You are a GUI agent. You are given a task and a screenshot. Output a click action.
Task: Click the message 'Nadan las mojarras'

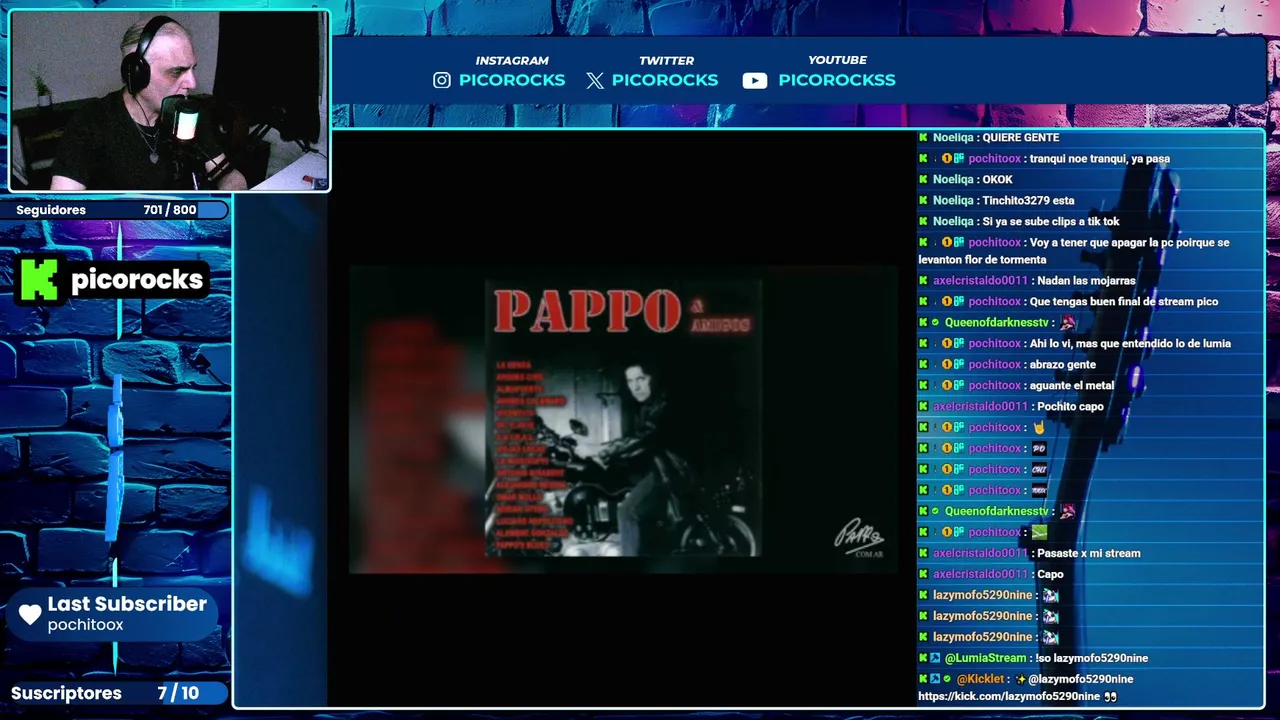1086,281
